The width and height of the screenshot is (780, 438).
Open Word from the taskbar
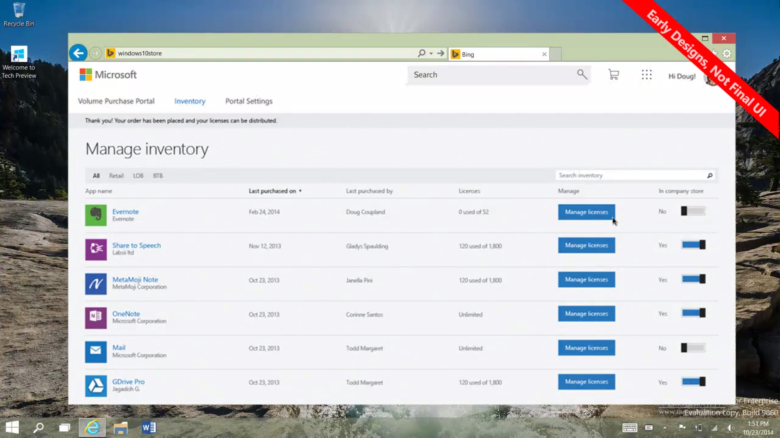149,427
